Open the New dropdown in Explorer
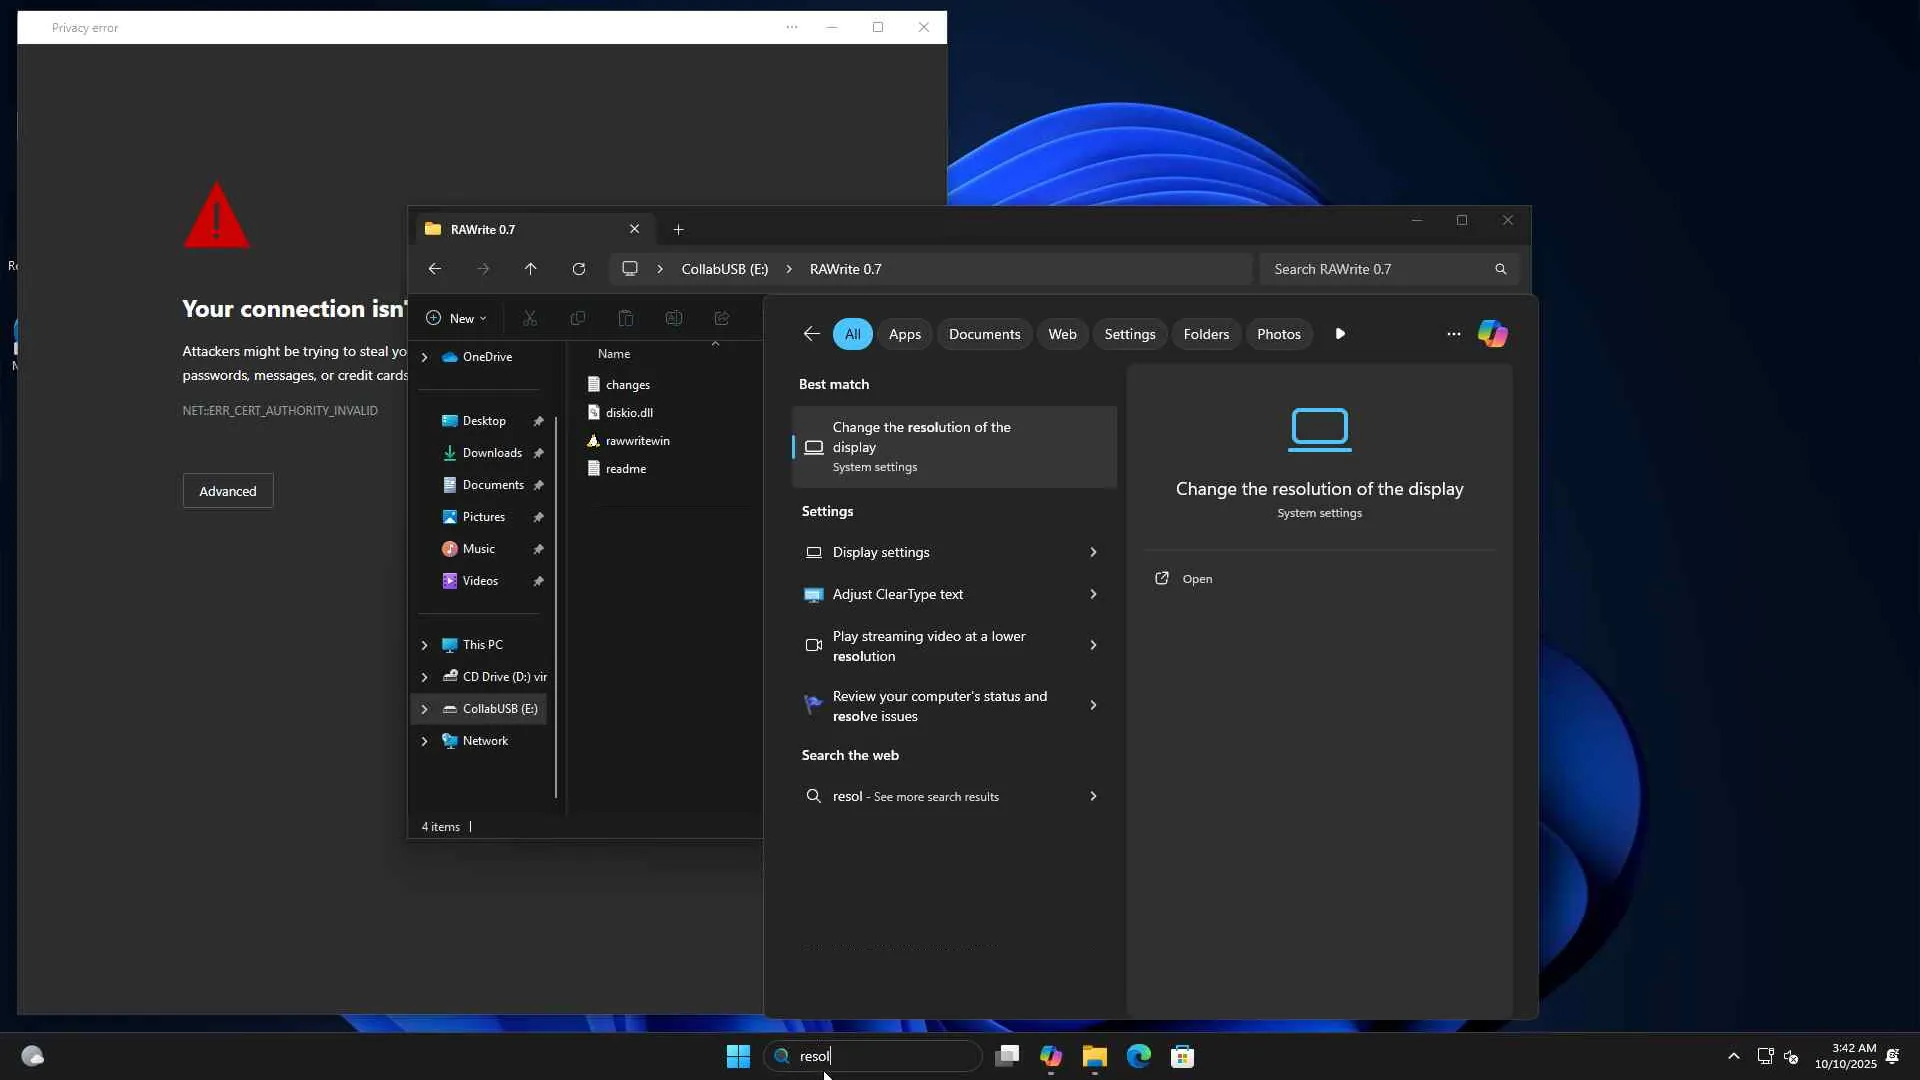The height and width of the screenshot is (1080, 1920). [x=456, y=318]
